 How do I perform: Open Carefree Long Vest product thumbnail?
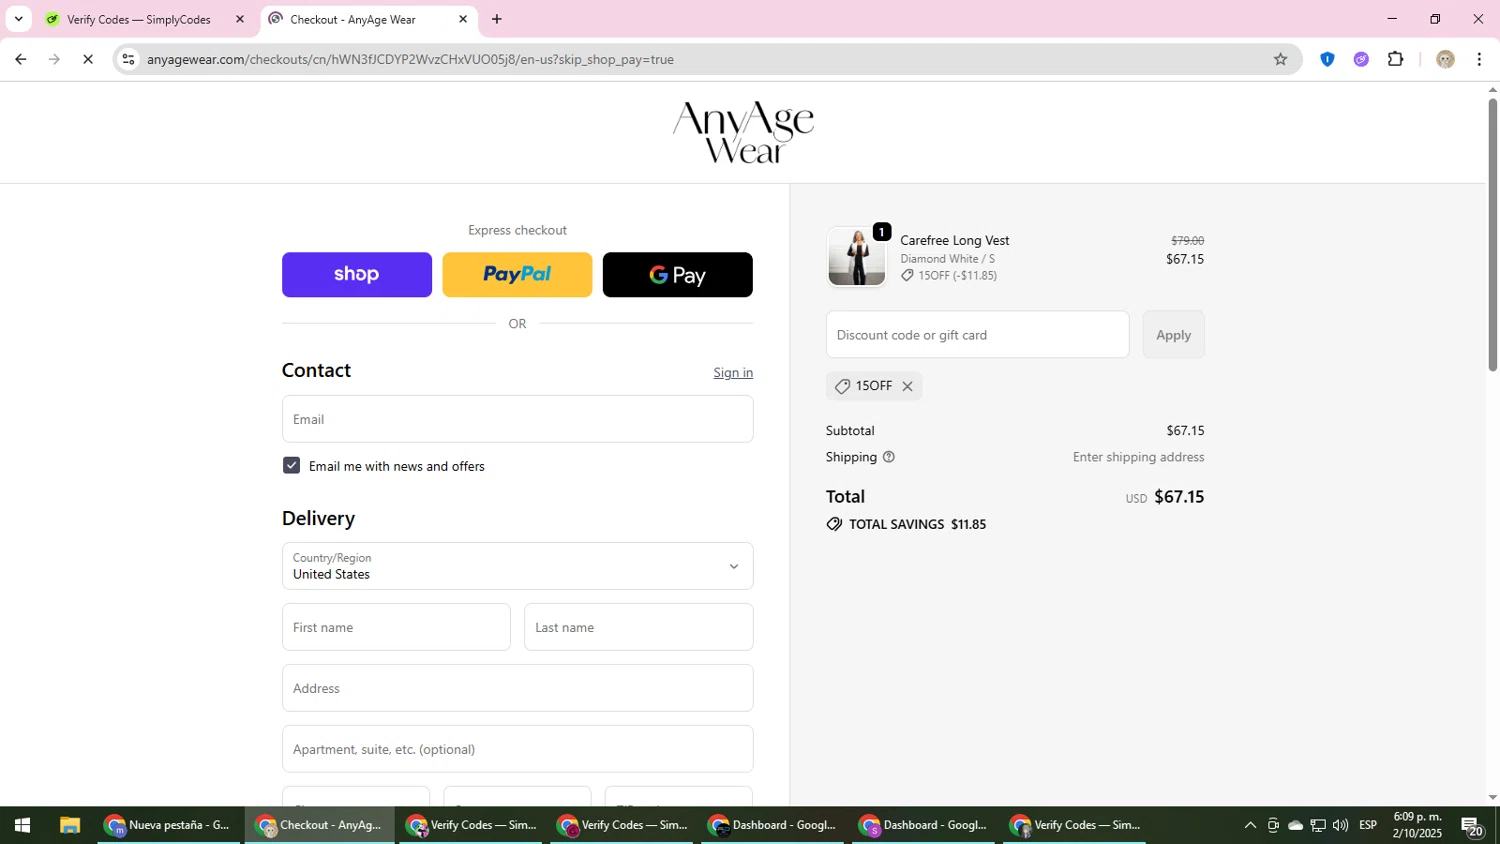click(x=857, y=256)
